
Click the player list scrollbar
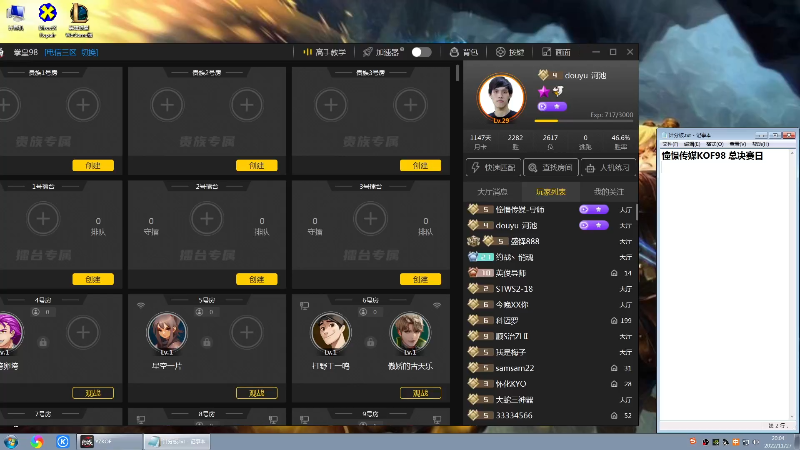[637, 212]
